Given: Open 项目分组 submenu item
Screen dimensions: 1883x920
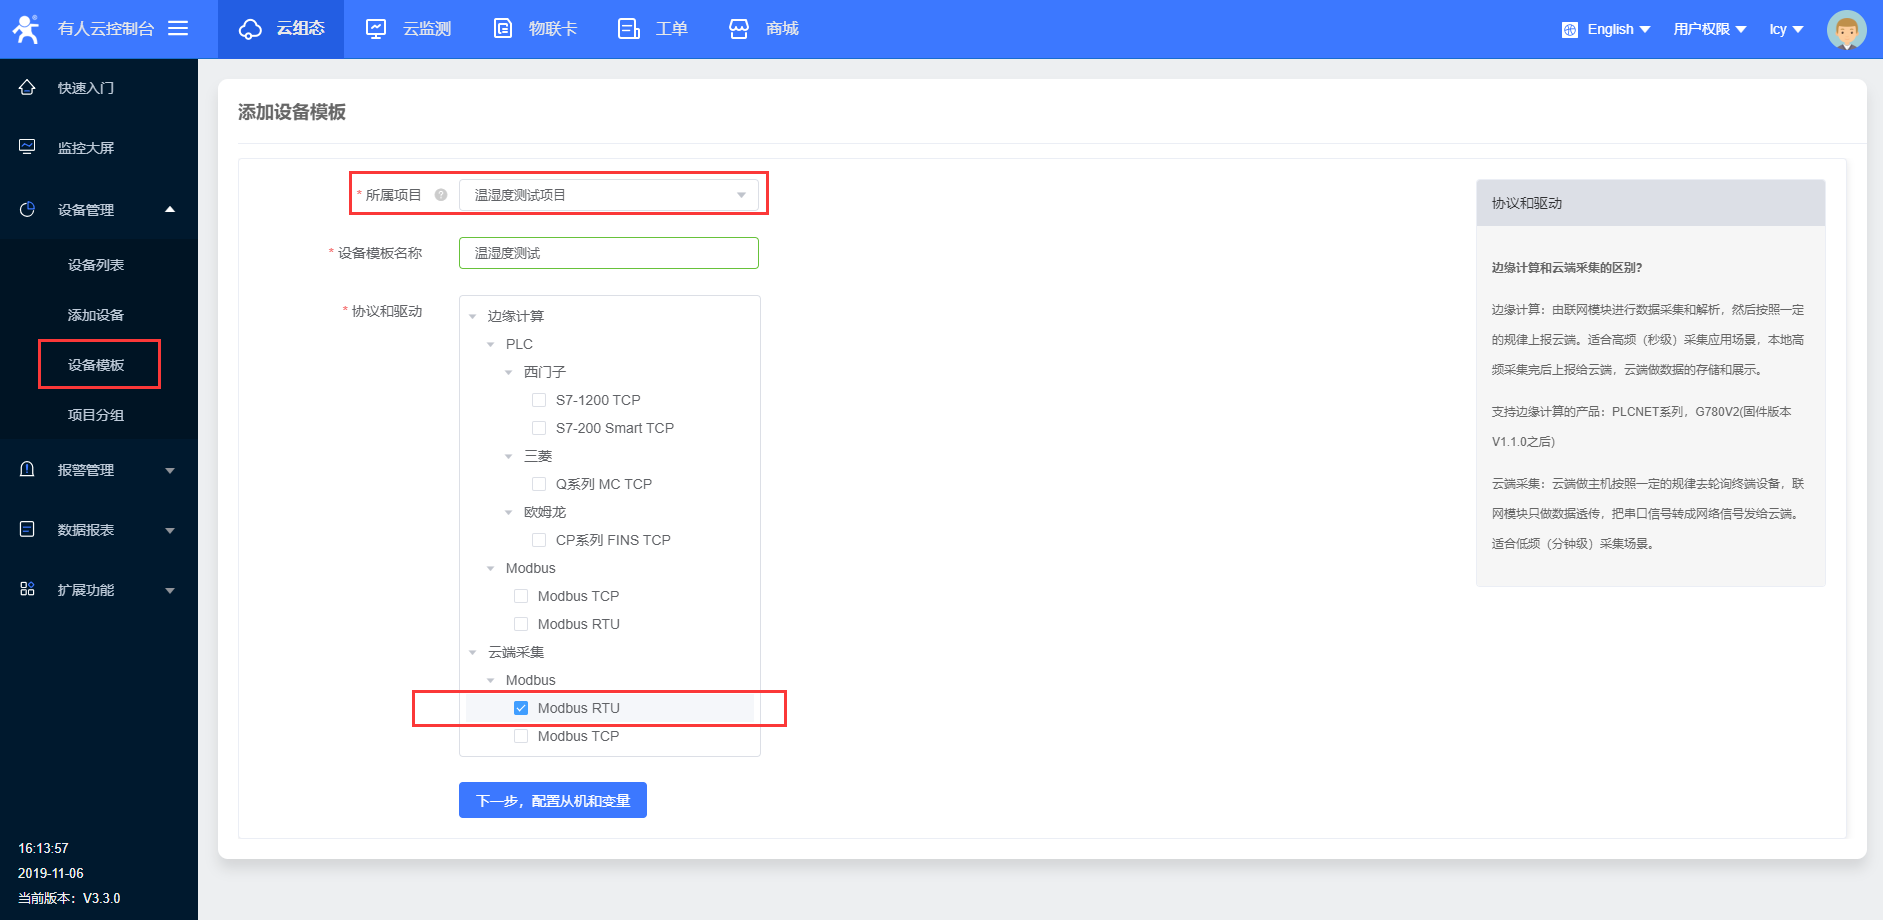Looking at the screenshot, I should tap(99, 415).
